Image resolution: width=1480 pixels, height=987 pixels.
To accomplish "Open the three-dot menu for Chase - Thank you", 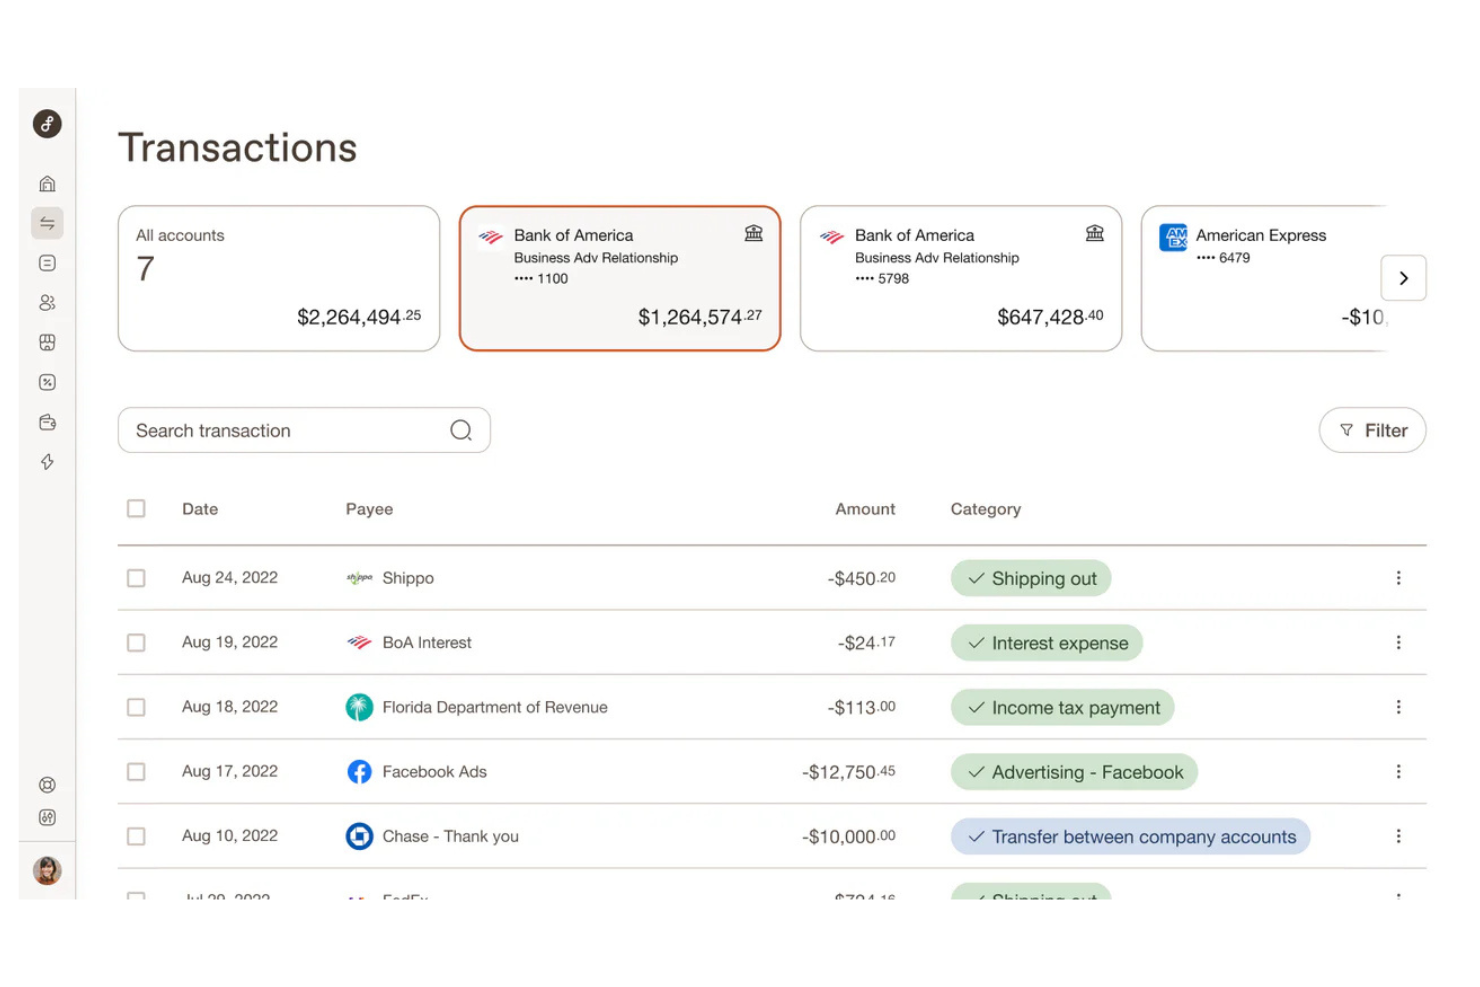I will (1399, 836).
